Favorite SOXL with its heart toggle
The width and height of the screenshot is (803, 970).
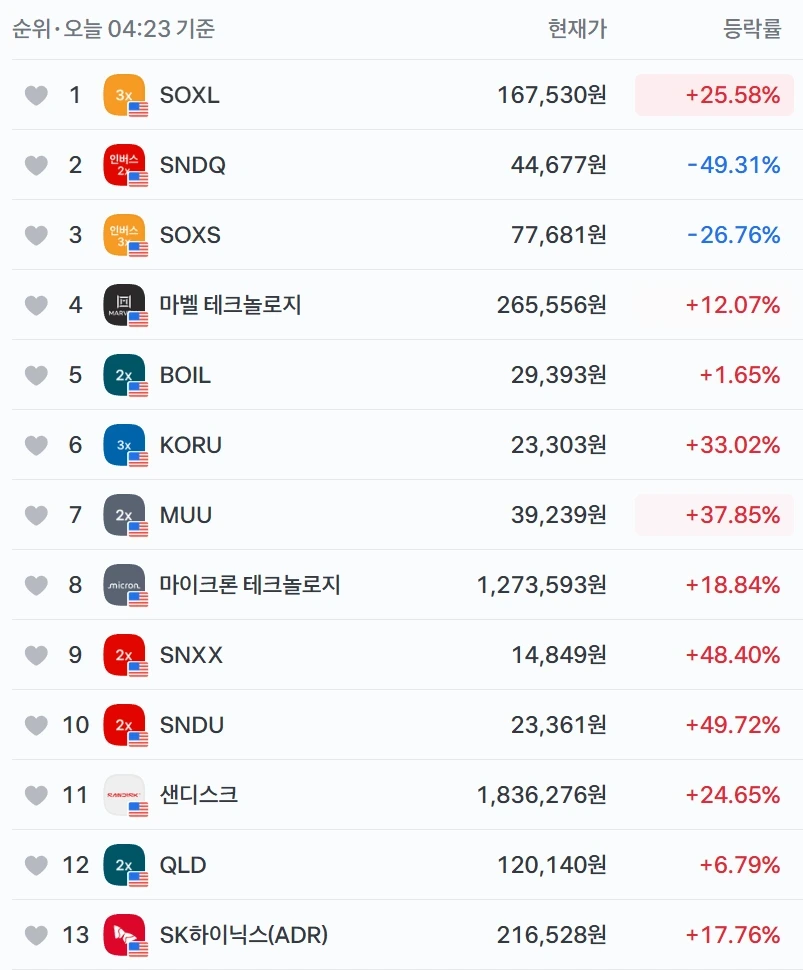(36, 95)
